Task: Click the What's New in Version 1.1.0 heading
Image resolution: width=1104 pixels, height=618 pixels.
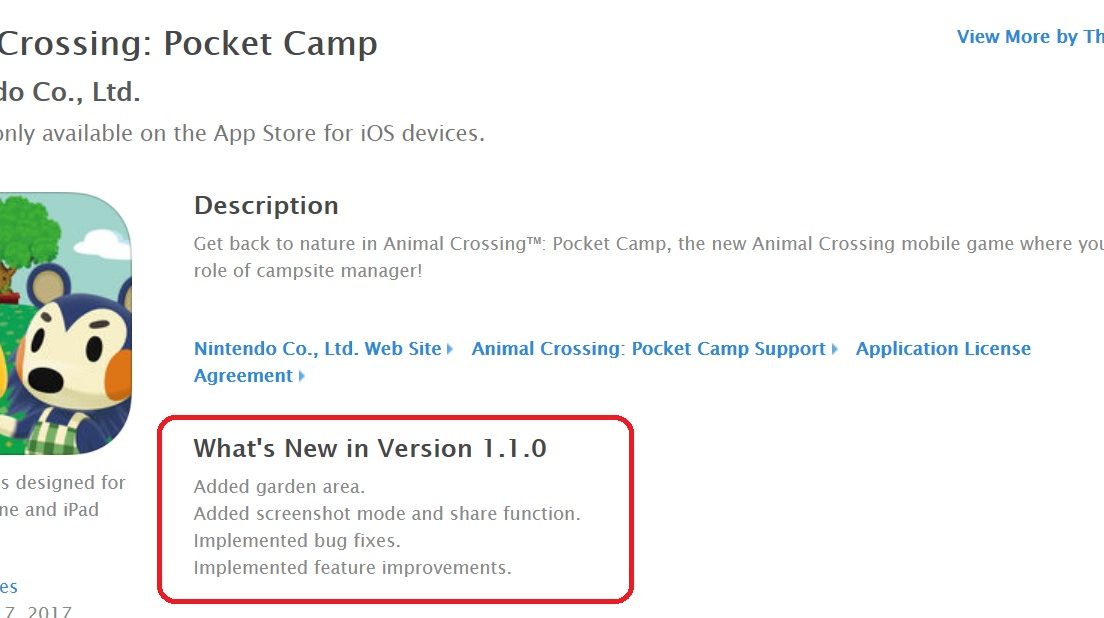Action: [x=370, y=449]
